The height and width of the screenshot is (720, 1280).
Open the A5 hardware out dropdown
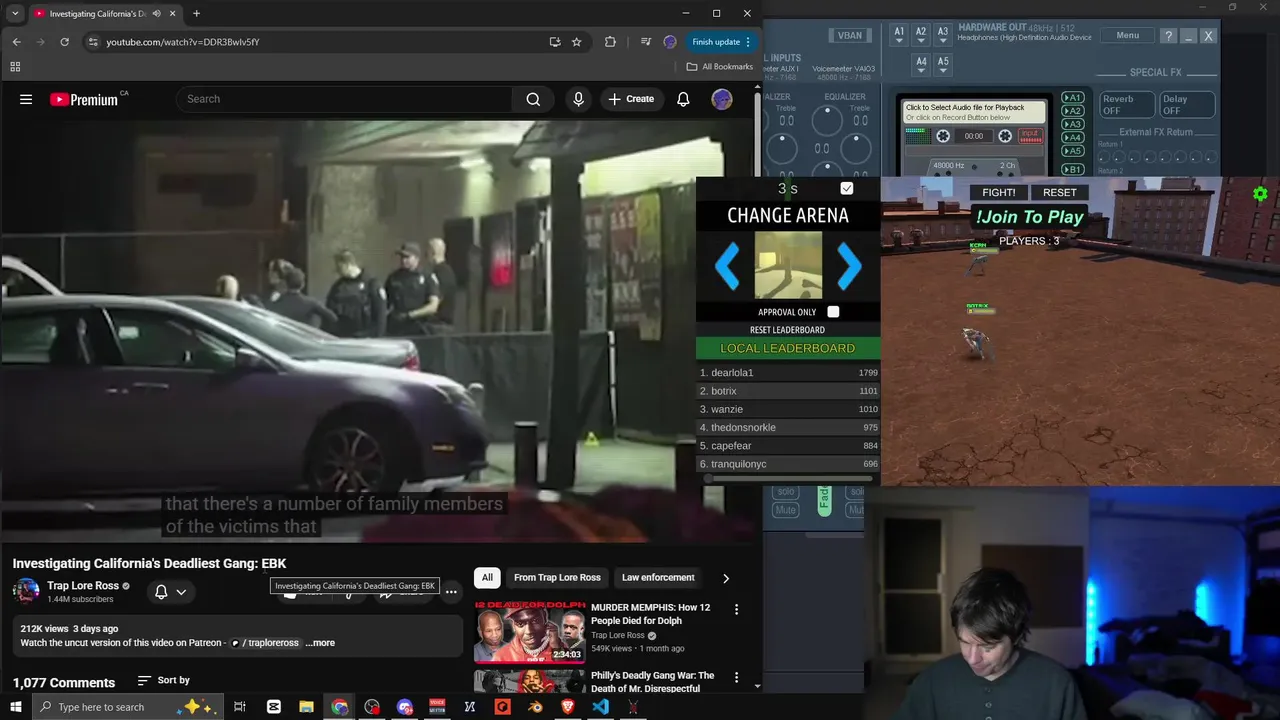(x=943, y=65)
